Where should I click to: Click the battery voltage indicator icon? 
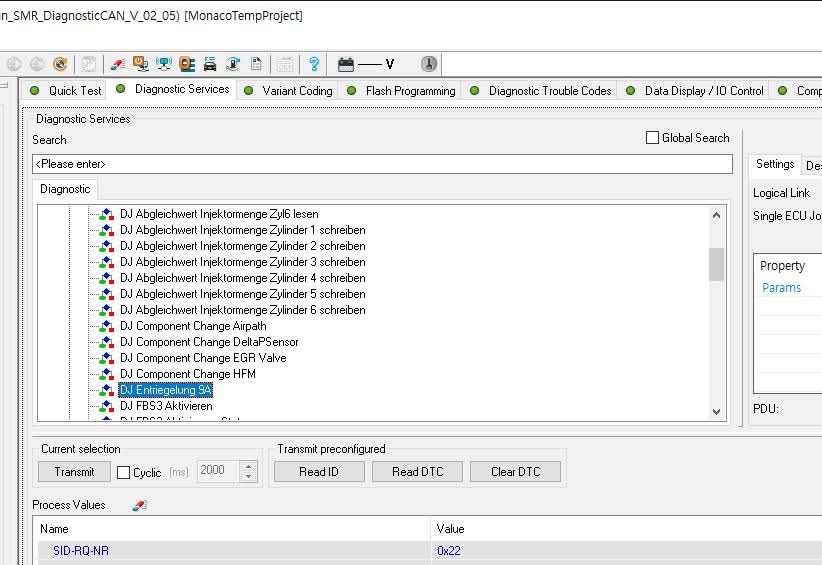point(346,64)
